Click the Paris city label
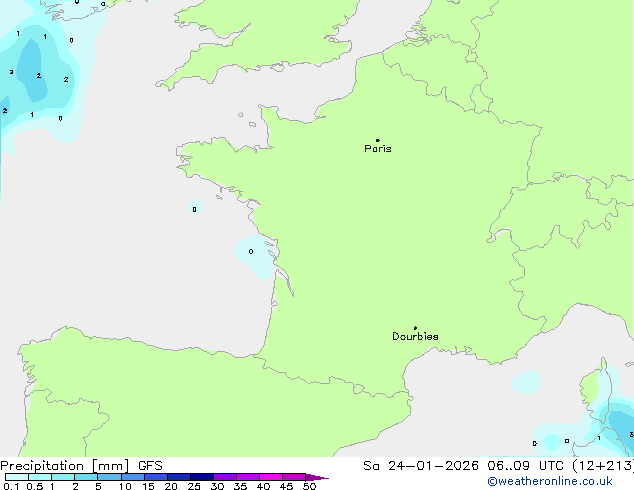This screenshot has width=634, height=490. click(x=378, y=149)
